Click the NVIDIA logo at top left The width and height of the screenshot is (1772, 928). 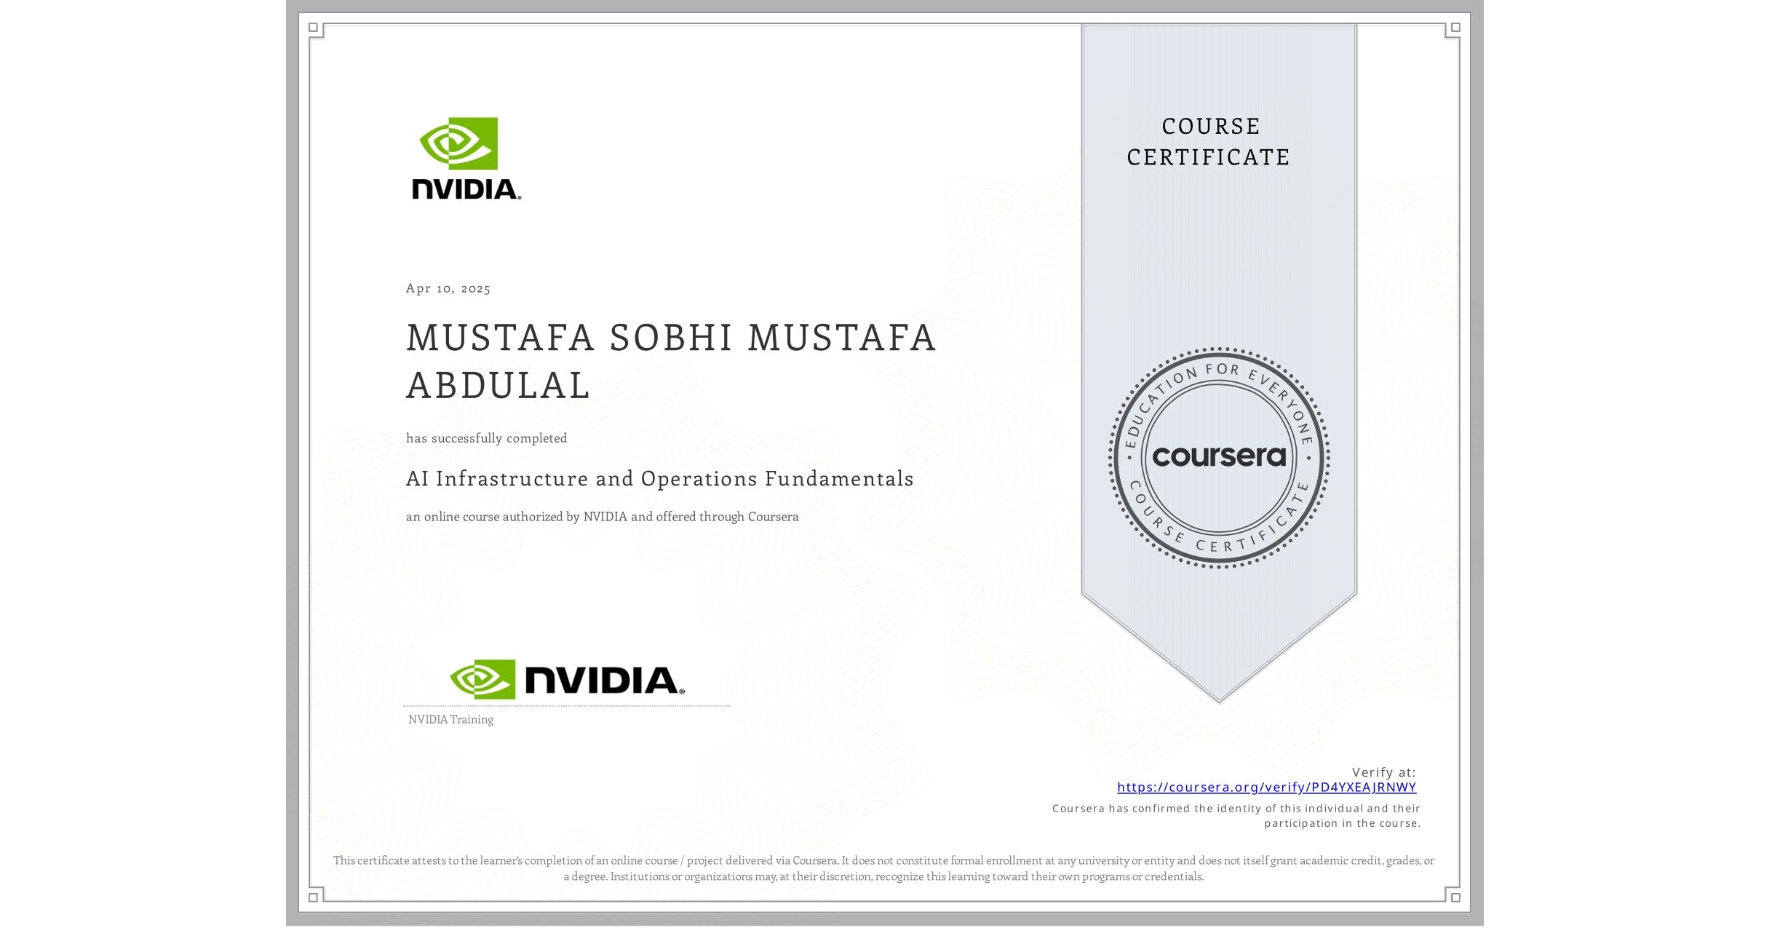pos(466,159)
